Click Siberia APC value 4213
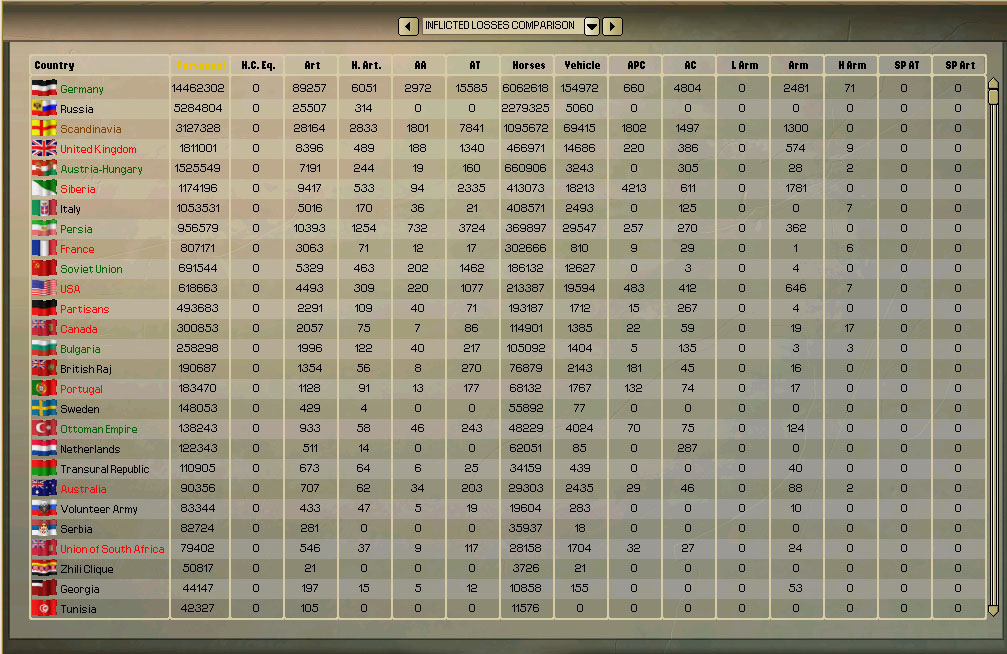This screenshot has height=654, width=1007. coord(633,188)
